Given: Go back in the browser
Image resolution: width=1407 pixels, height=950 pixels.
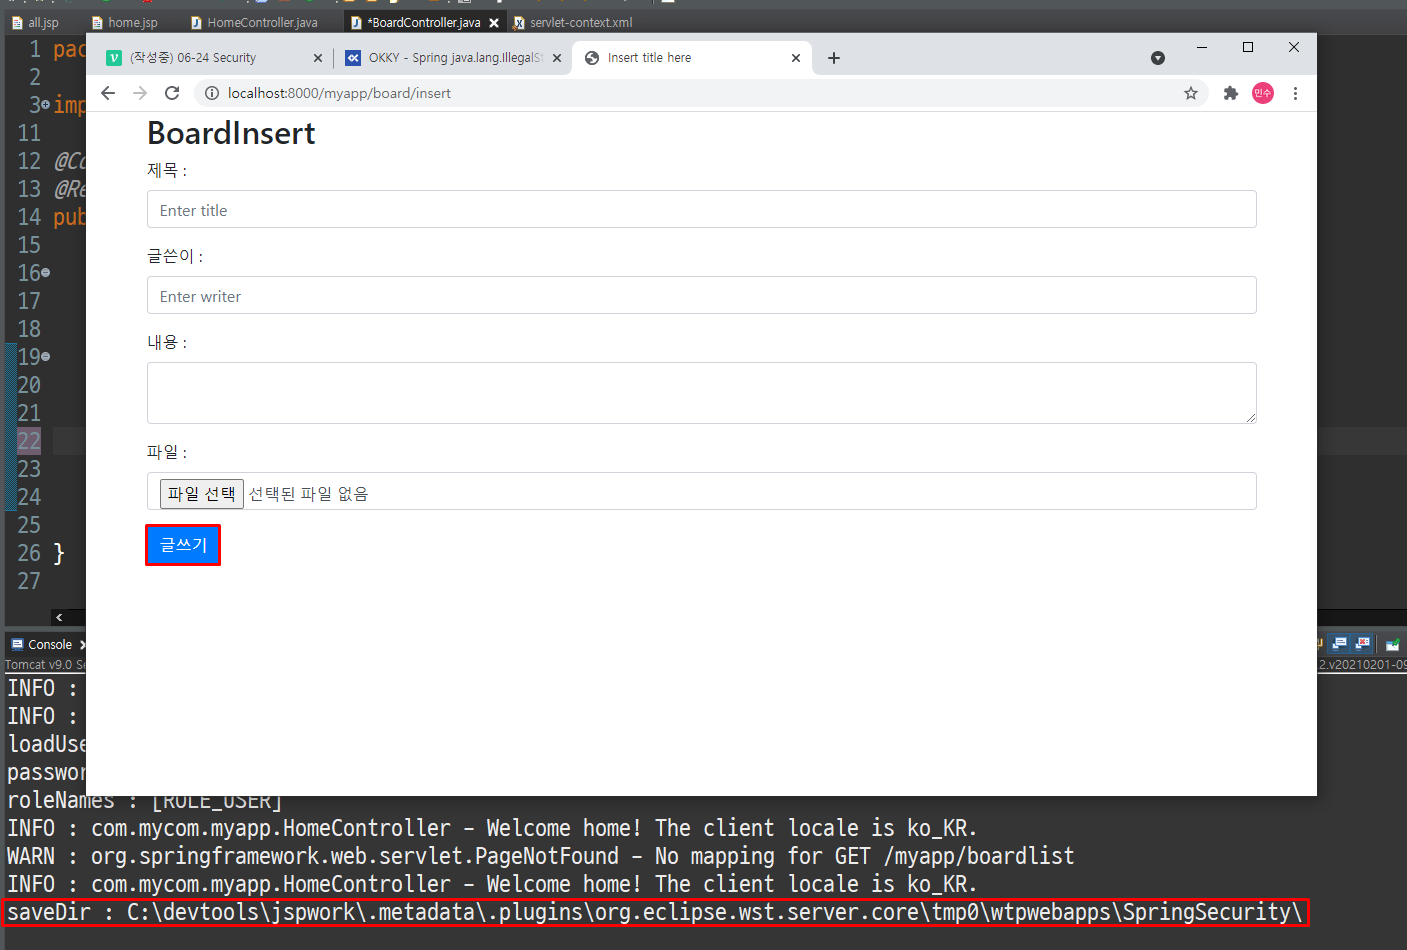Looking at the screenshot, I should coord(108,93).
